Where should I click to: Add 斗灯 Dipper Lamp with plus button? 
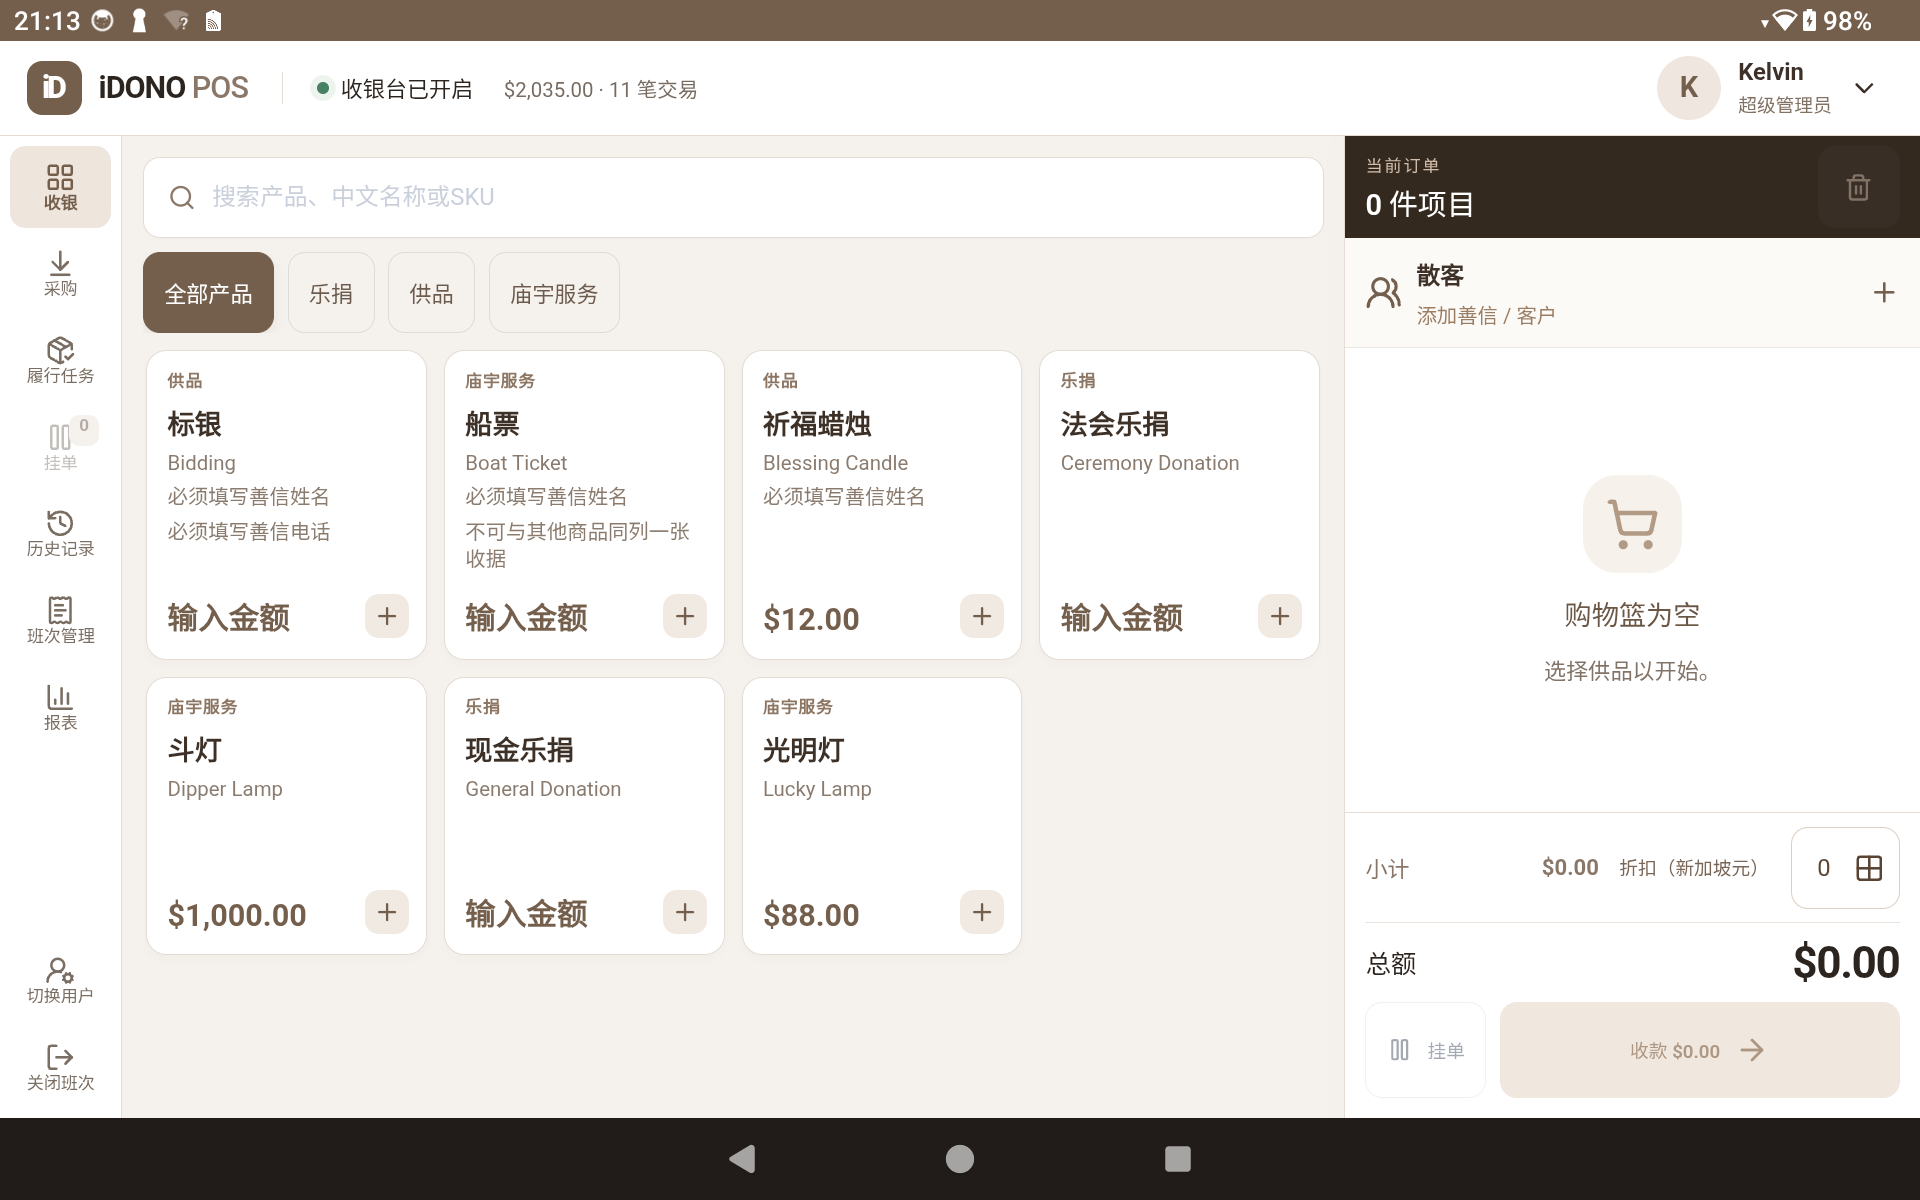[x=387, y=912]
